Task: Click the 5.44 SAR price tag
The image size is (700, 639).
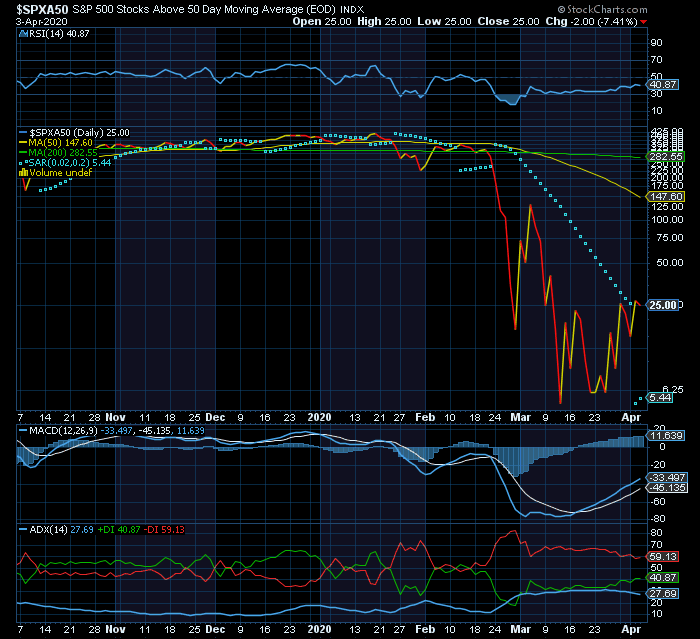Action: 660,397
